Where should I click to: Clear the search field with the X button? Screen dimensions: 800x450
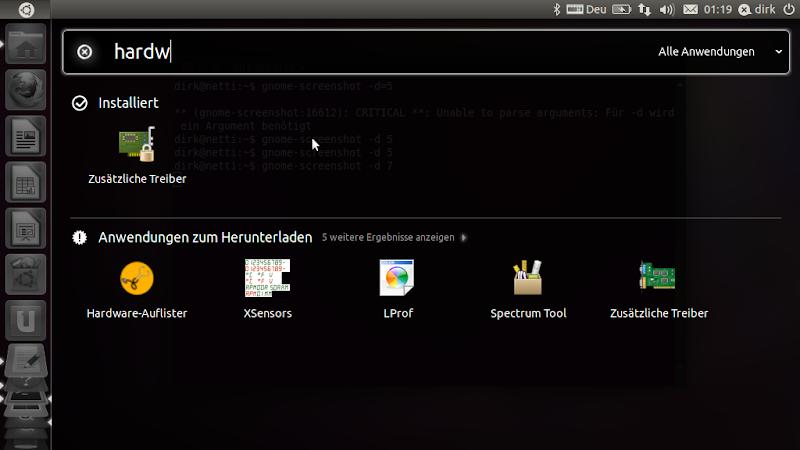85,52
